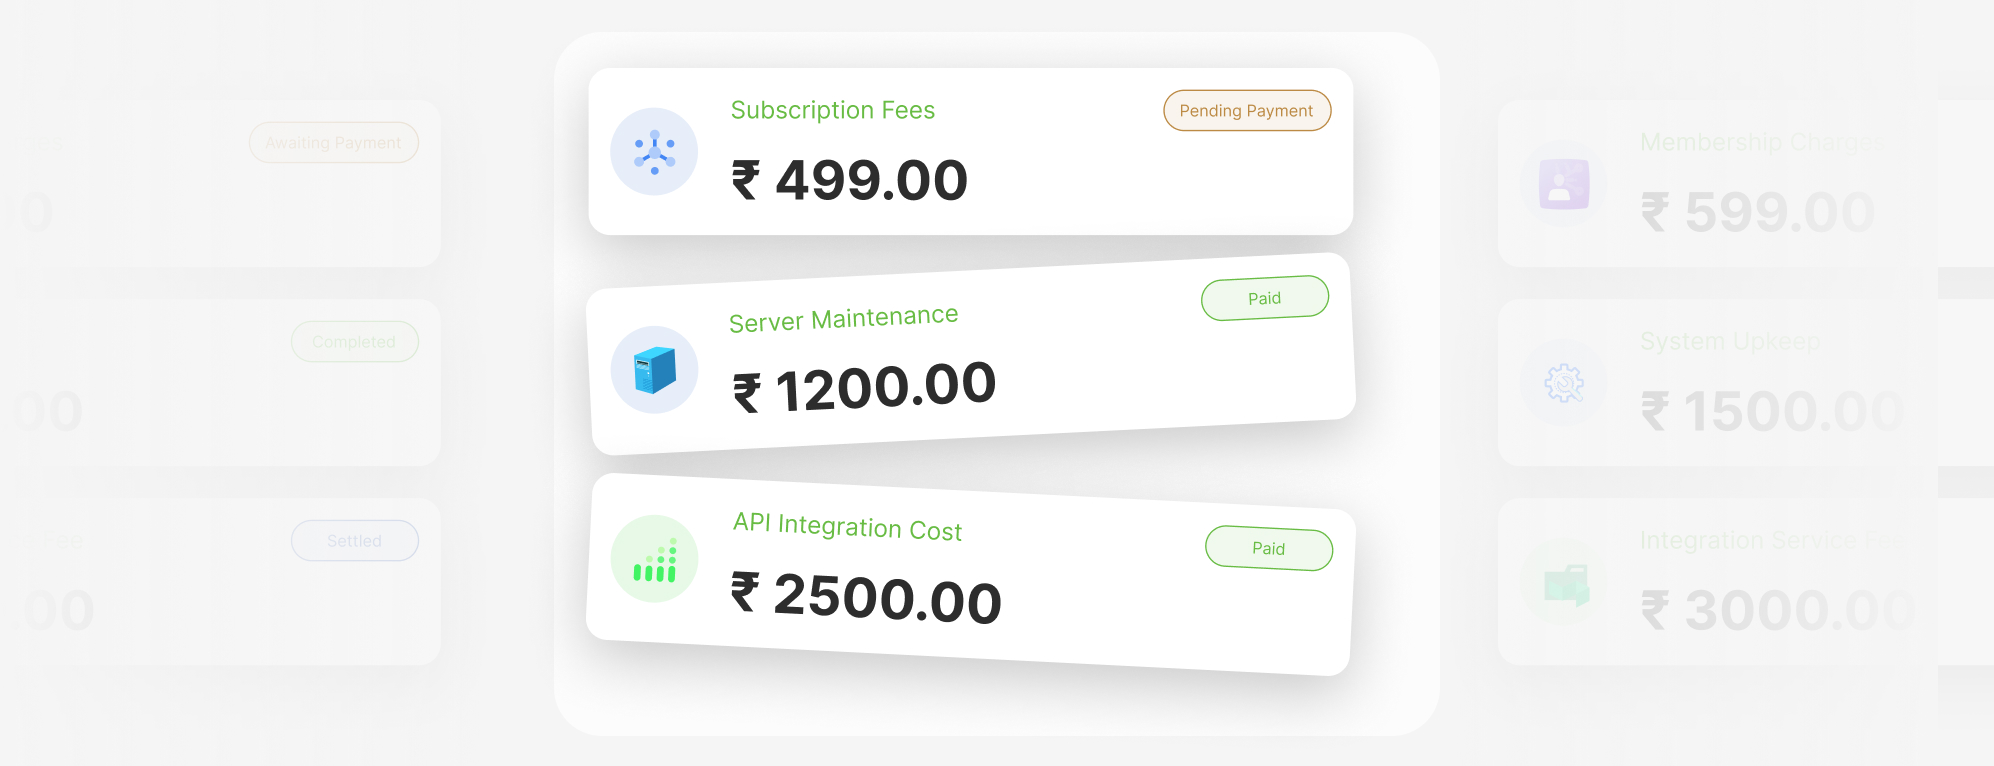Image resolution: width=1994 pixels, height=766 pixels.
Task: Select the ₹ 2500.00 amount
Action: (x=866, y=597)
